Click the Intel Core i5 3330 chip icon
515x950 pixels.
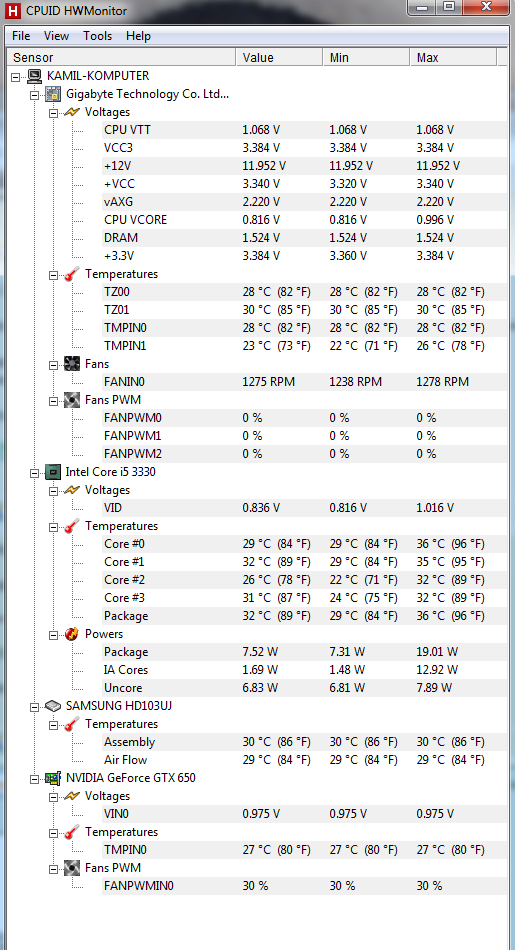click(x=53, y=472)
